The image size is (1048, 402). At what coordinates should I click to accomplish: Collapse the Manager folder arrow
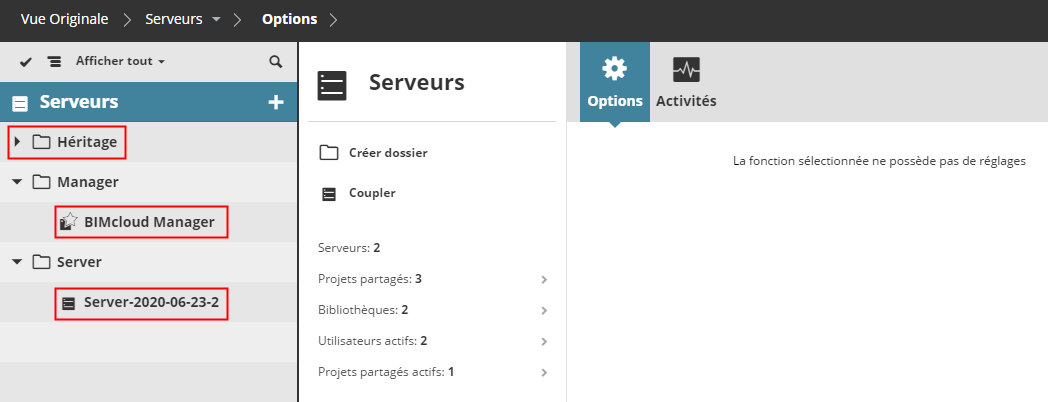coord(18,182)
